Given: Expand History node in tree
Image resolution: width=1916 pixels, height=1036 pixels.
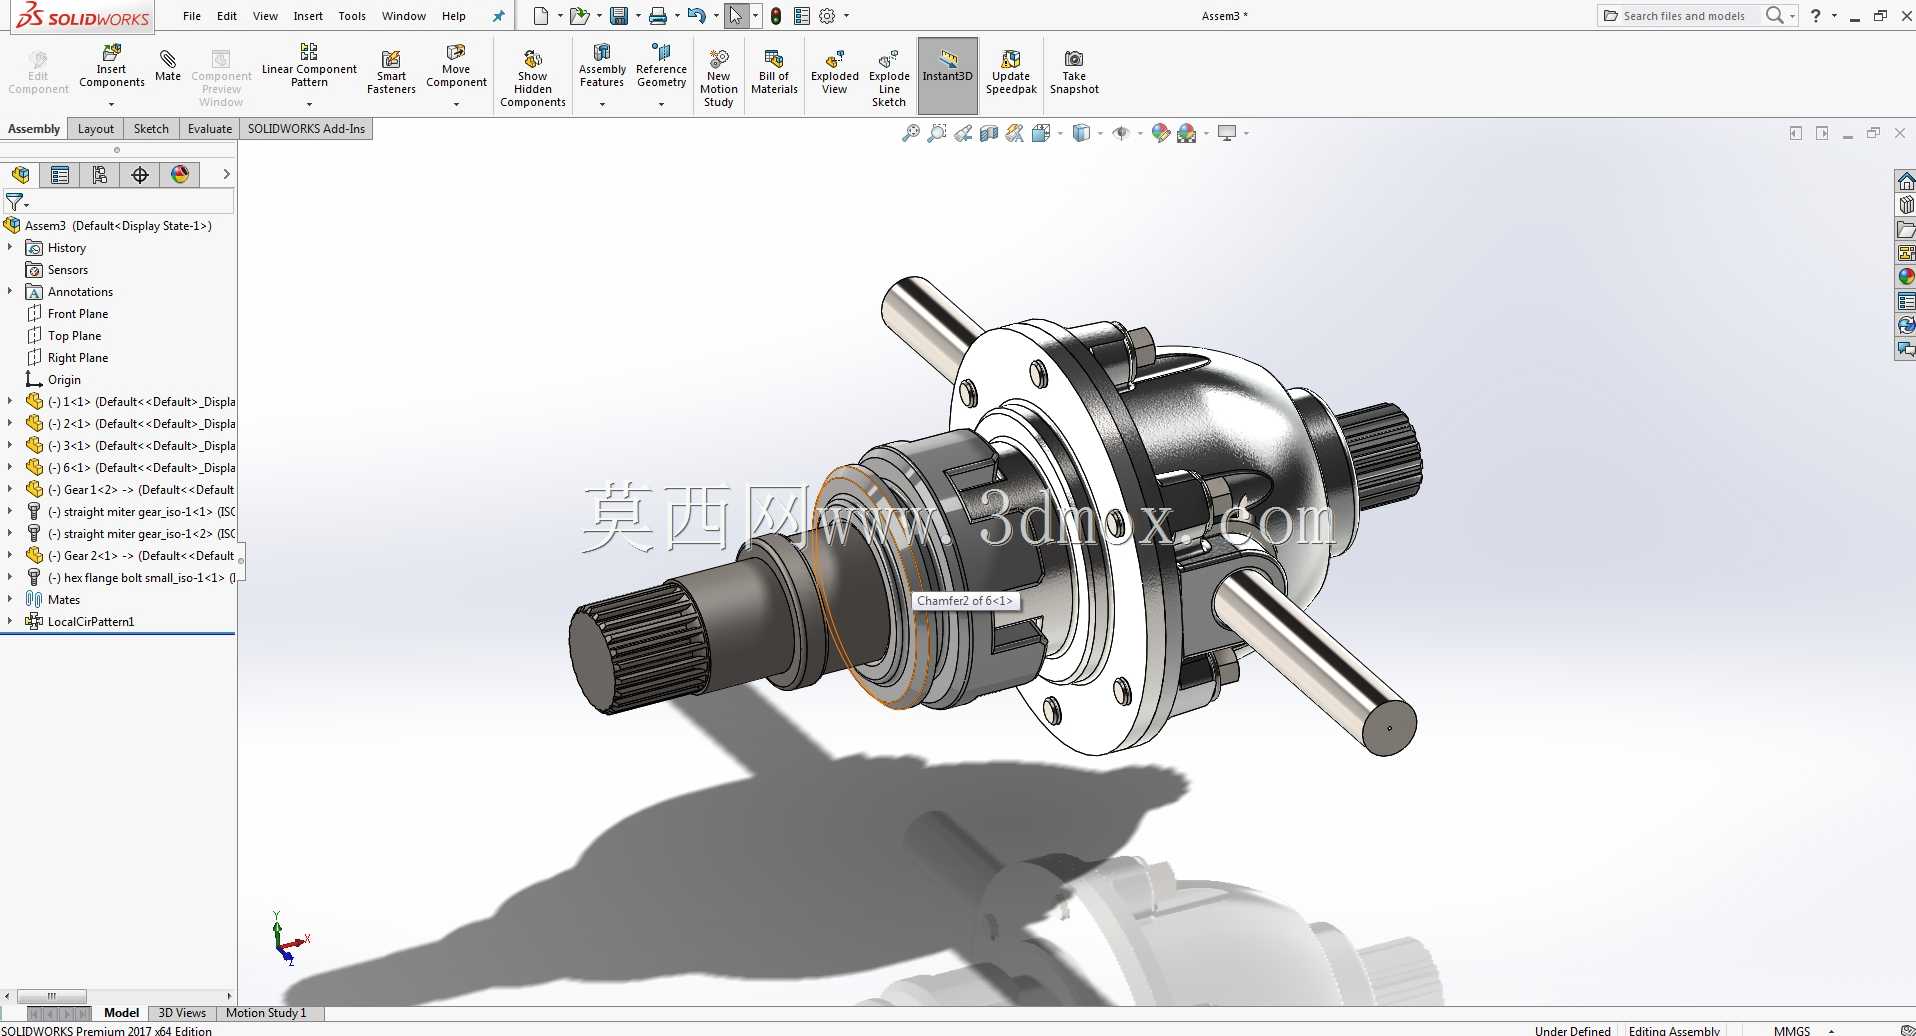Looking at the screenshot, I should click(10, 248).
